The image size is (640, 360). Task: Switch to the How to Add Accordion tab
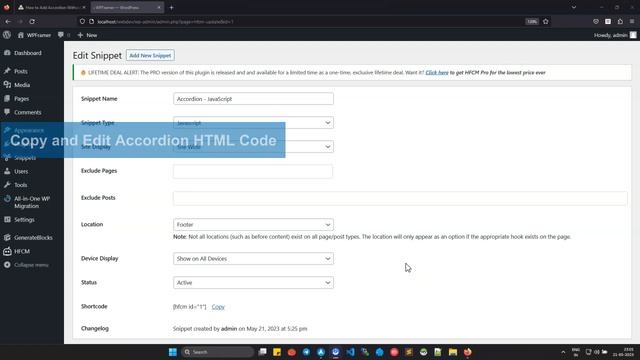pyautogui.click(x=52, y=7)
